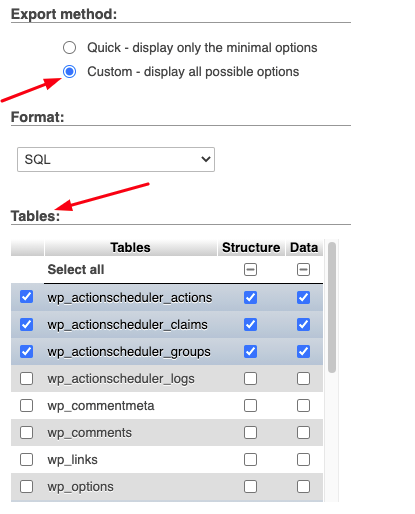Enable Structure for wp_actionscheduler_logs
415x514 pixels.
point(250,378)
